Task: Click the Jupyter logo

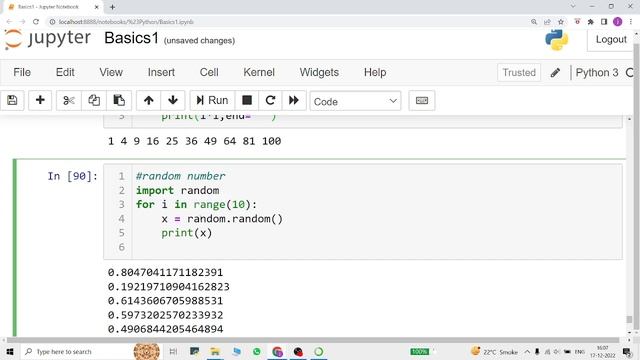Action: pos(48,39)
